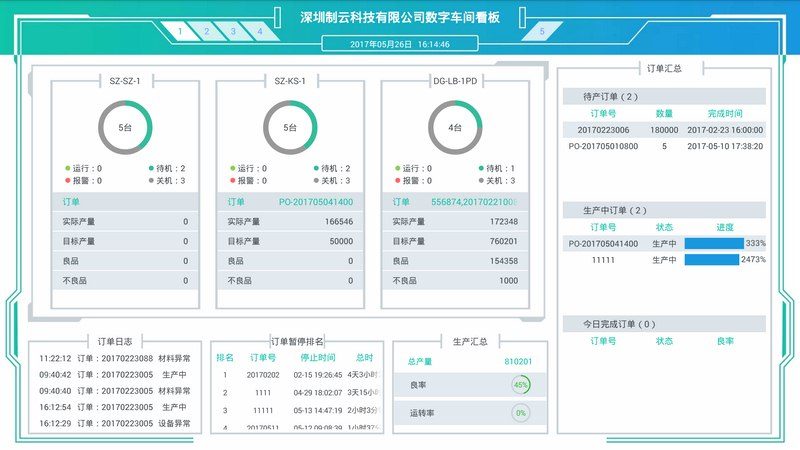Click order number 556874,2017022100 in DG-LB-1PD card
Screen dimensions: 800x450
(x=474, y=202)
